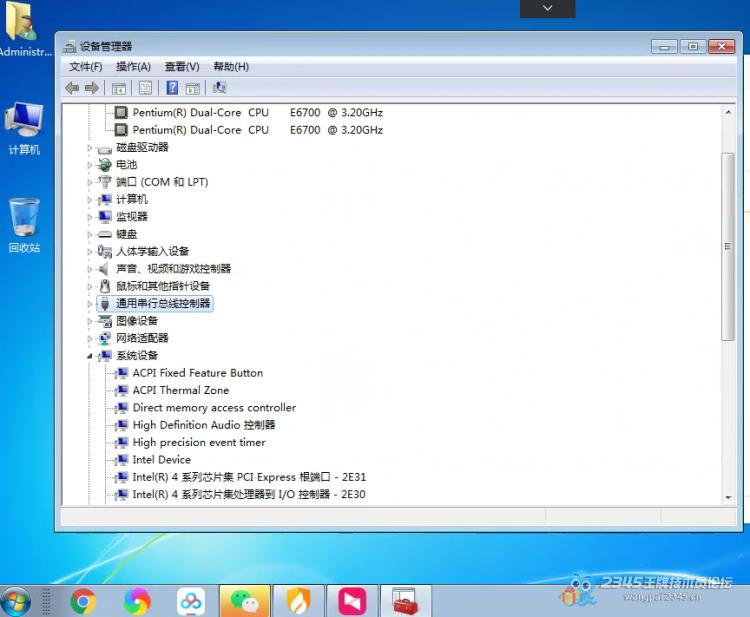Click the 端口 (COM 和 LPT) port icon
This screenshot has height=617, width=750.
coord(105,182)
